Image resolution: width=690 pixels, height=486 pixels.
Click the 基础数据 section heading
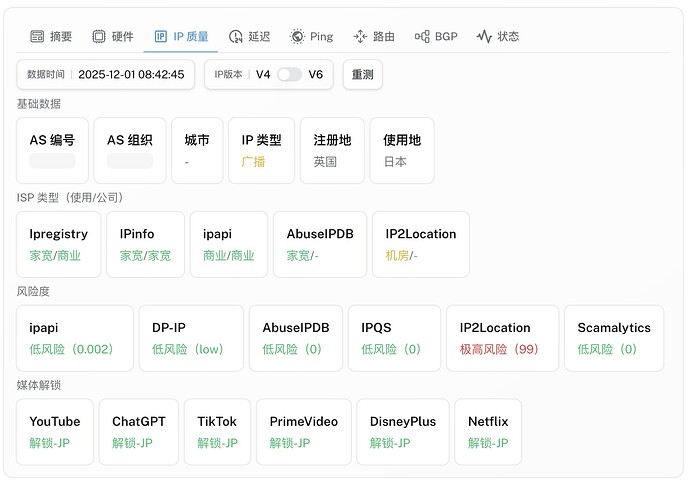[39, 104]
